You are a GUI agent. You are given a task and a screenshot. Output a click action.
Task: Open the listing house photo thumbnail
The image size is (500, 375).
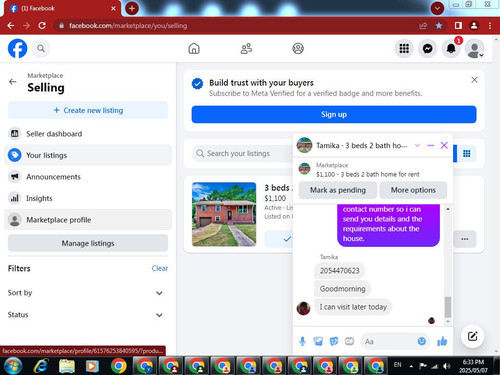(x=224, y=214)
